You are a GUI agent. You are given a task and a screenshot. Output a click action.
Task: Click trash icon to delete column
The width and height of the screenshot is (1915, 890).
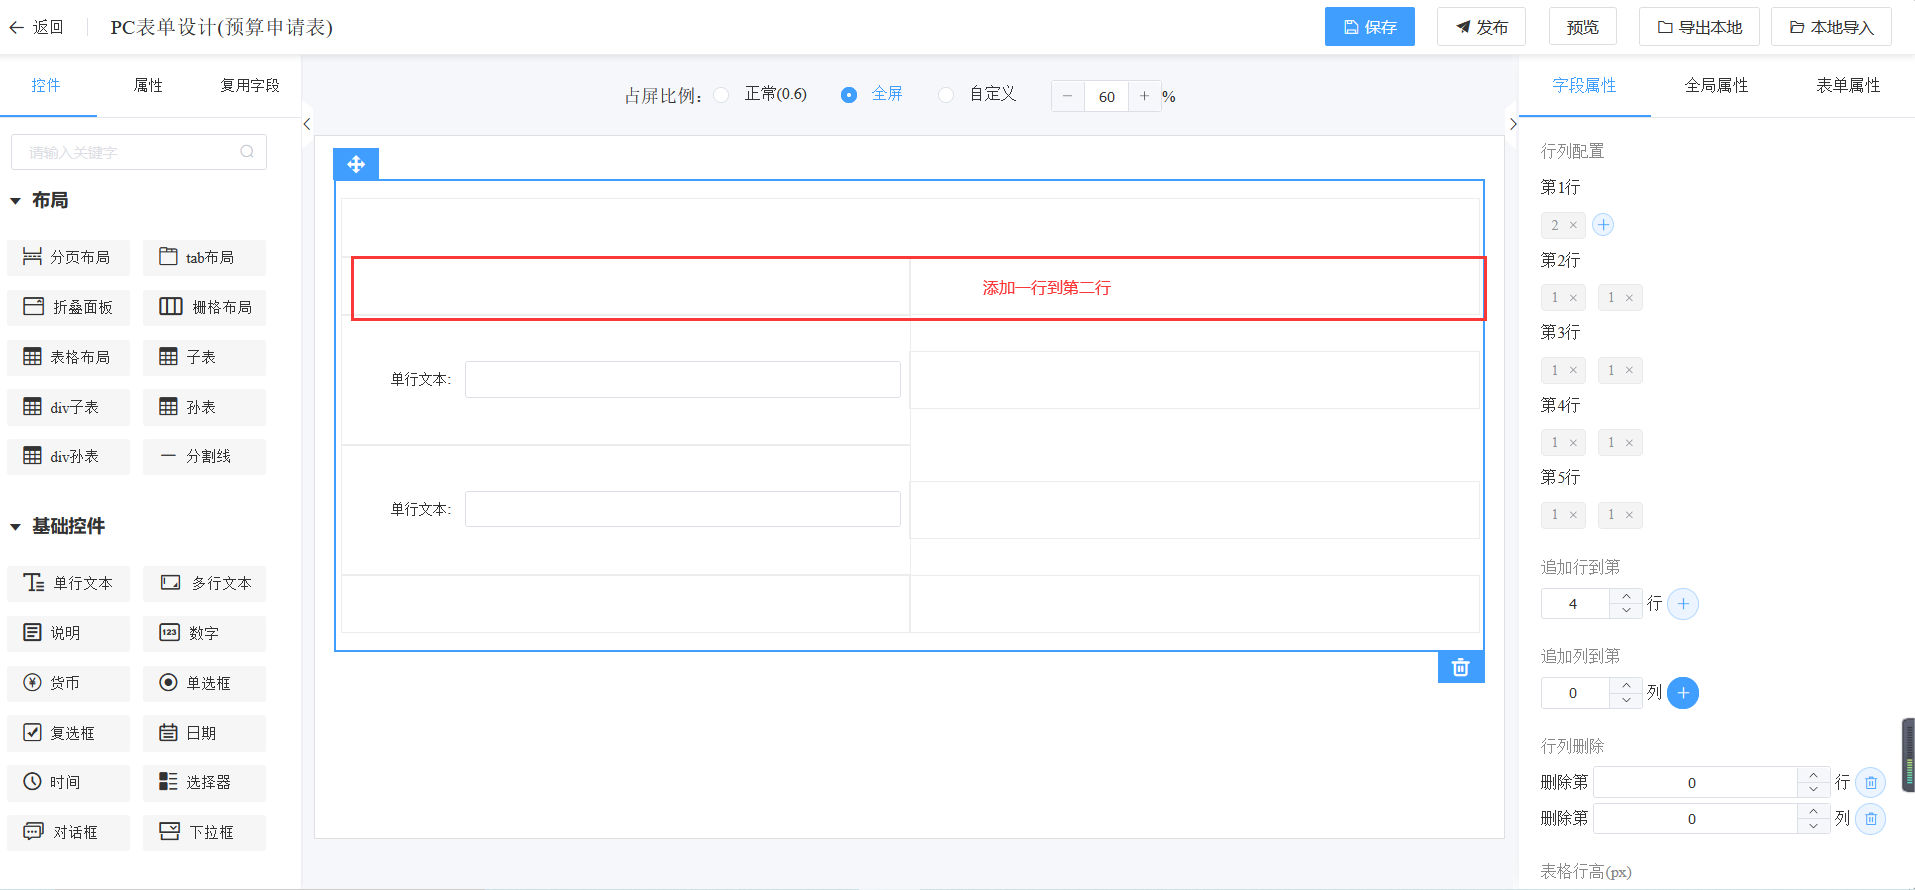pyautogui.click(x=1871, y=819)
